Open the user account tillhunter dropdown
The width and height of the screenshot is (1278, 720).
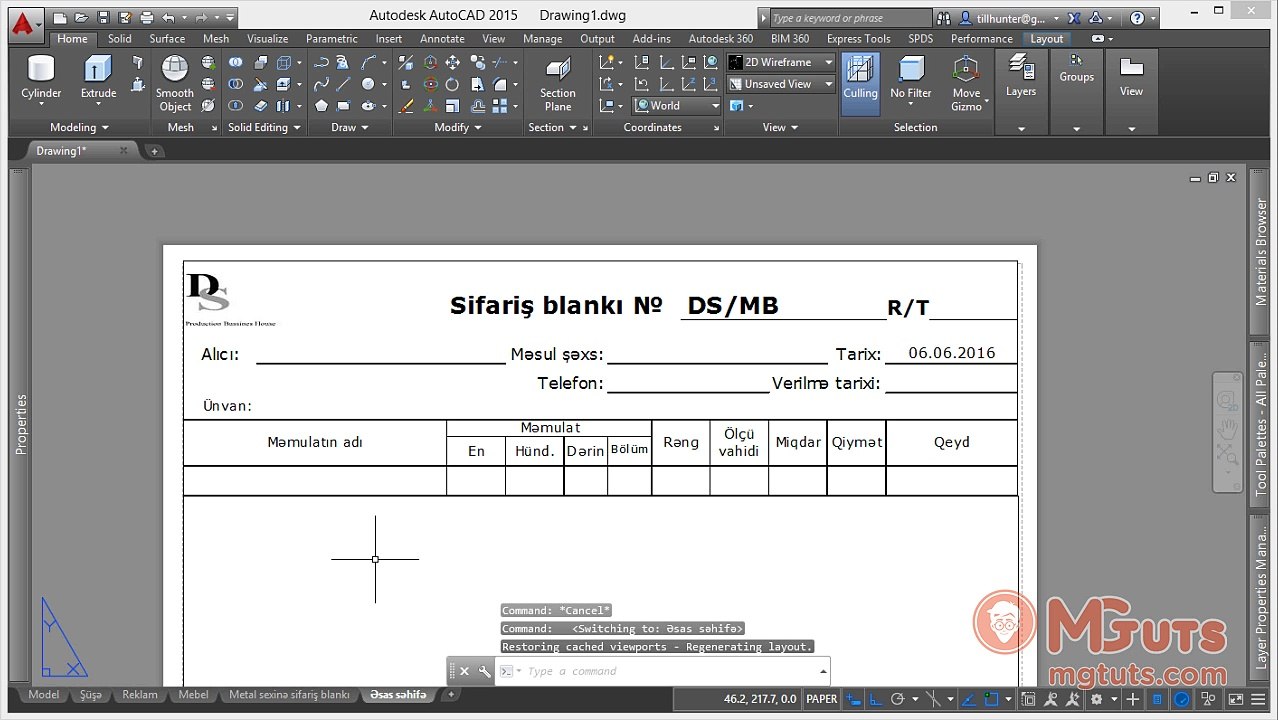(1008, 18)
